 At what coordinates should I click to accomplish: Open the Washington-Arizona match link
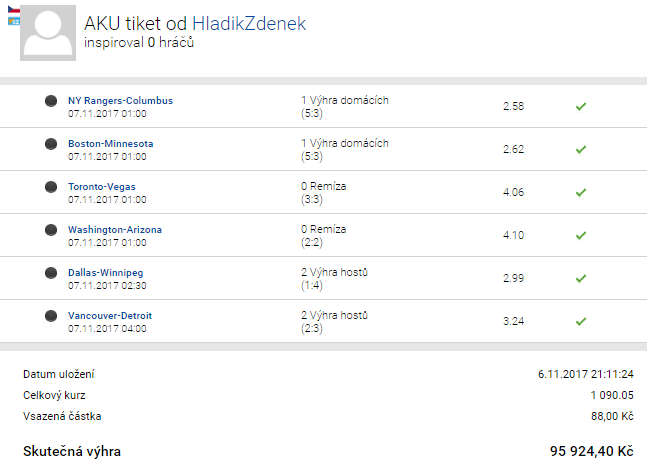point(114,230)
